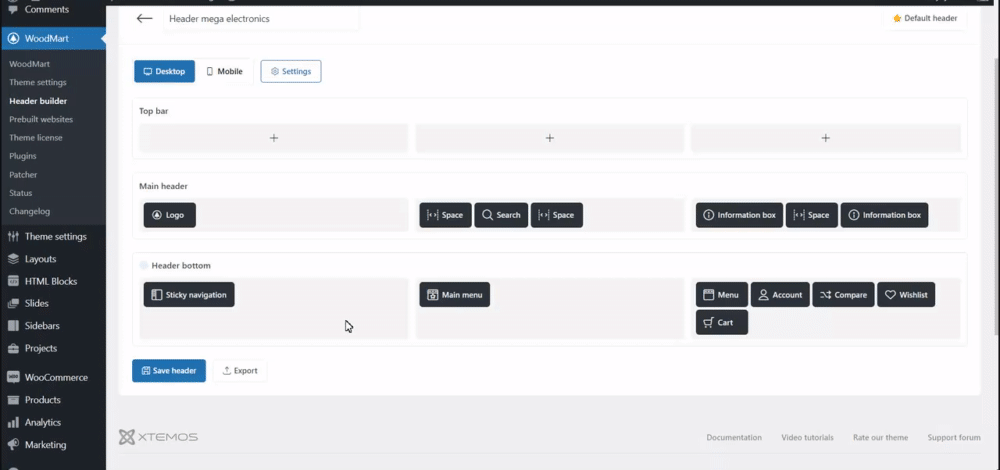
Task: Add element to first Top bar column
Action: click(x=274, y=138)
